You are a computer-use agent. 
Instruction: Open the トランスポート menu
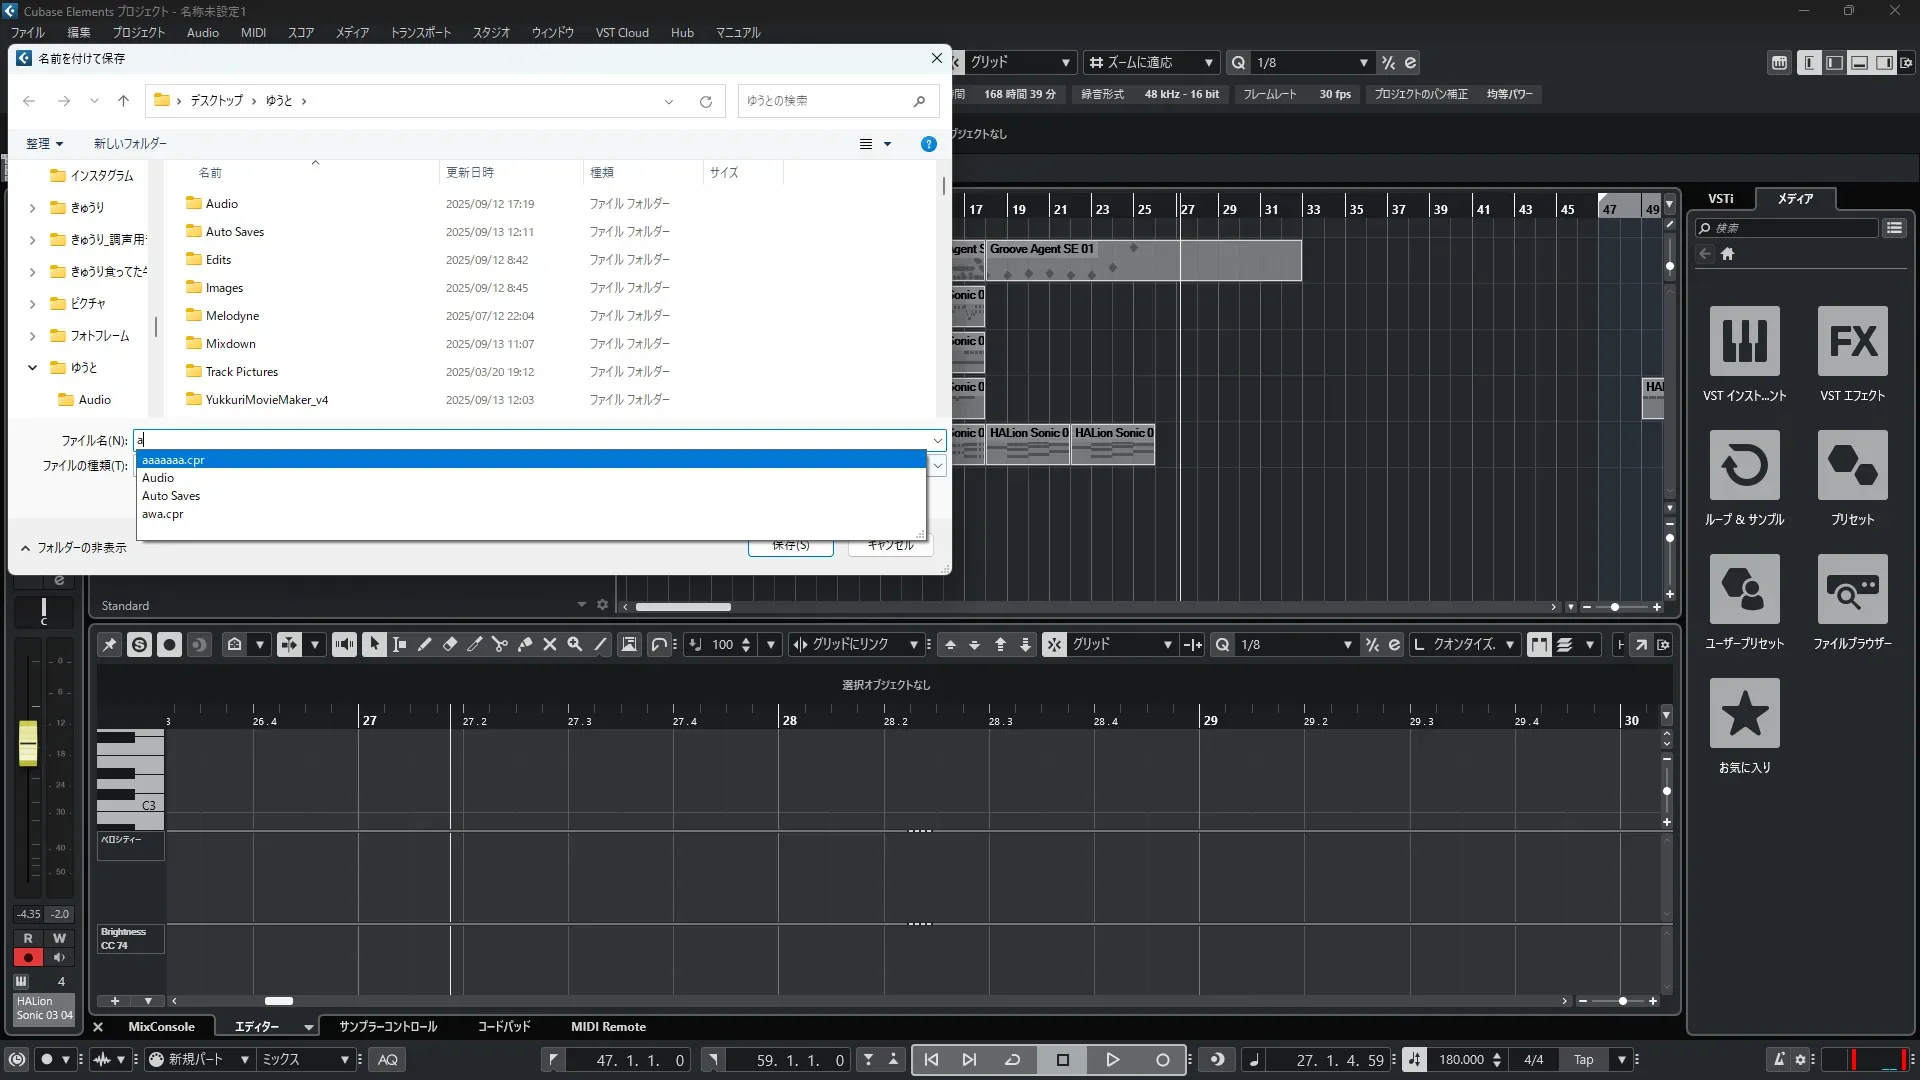420,33
